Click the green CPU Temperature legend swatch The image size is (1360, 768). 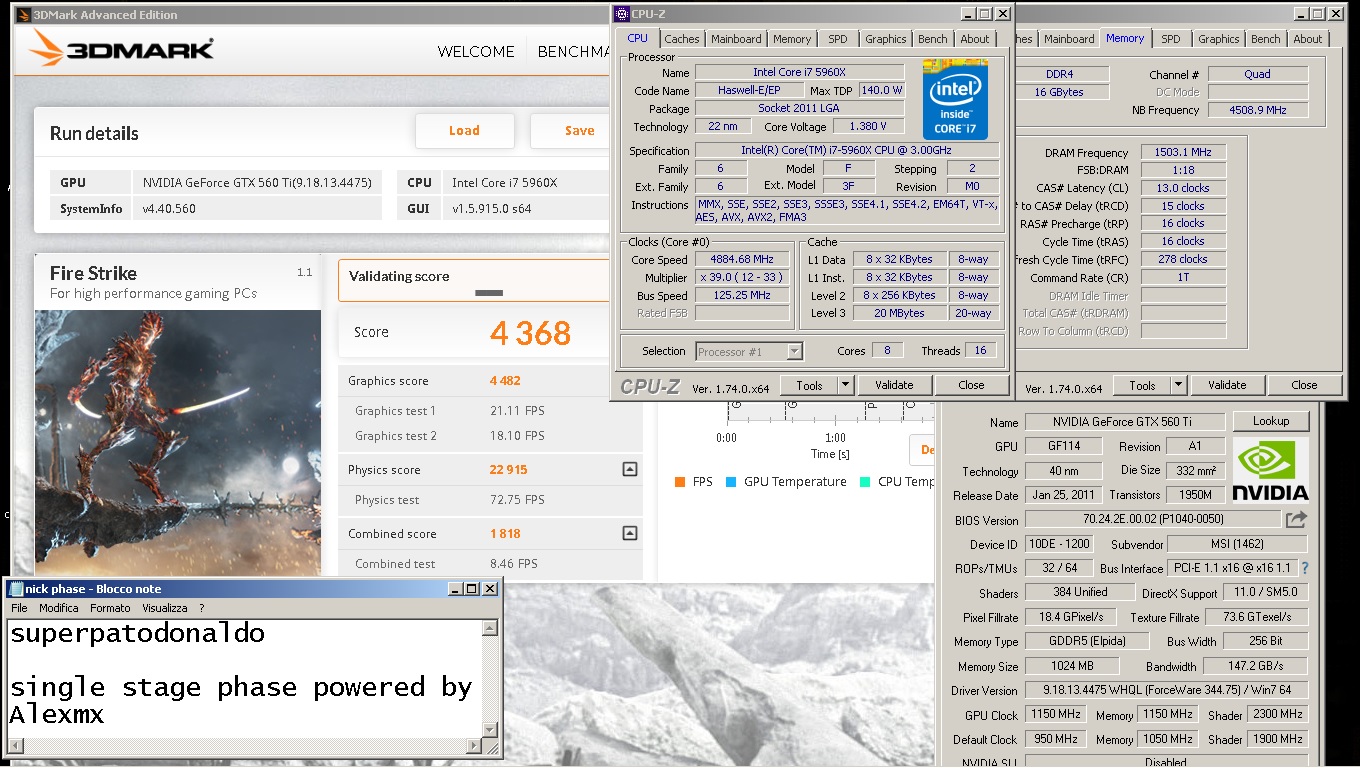[x=865, y=482]
